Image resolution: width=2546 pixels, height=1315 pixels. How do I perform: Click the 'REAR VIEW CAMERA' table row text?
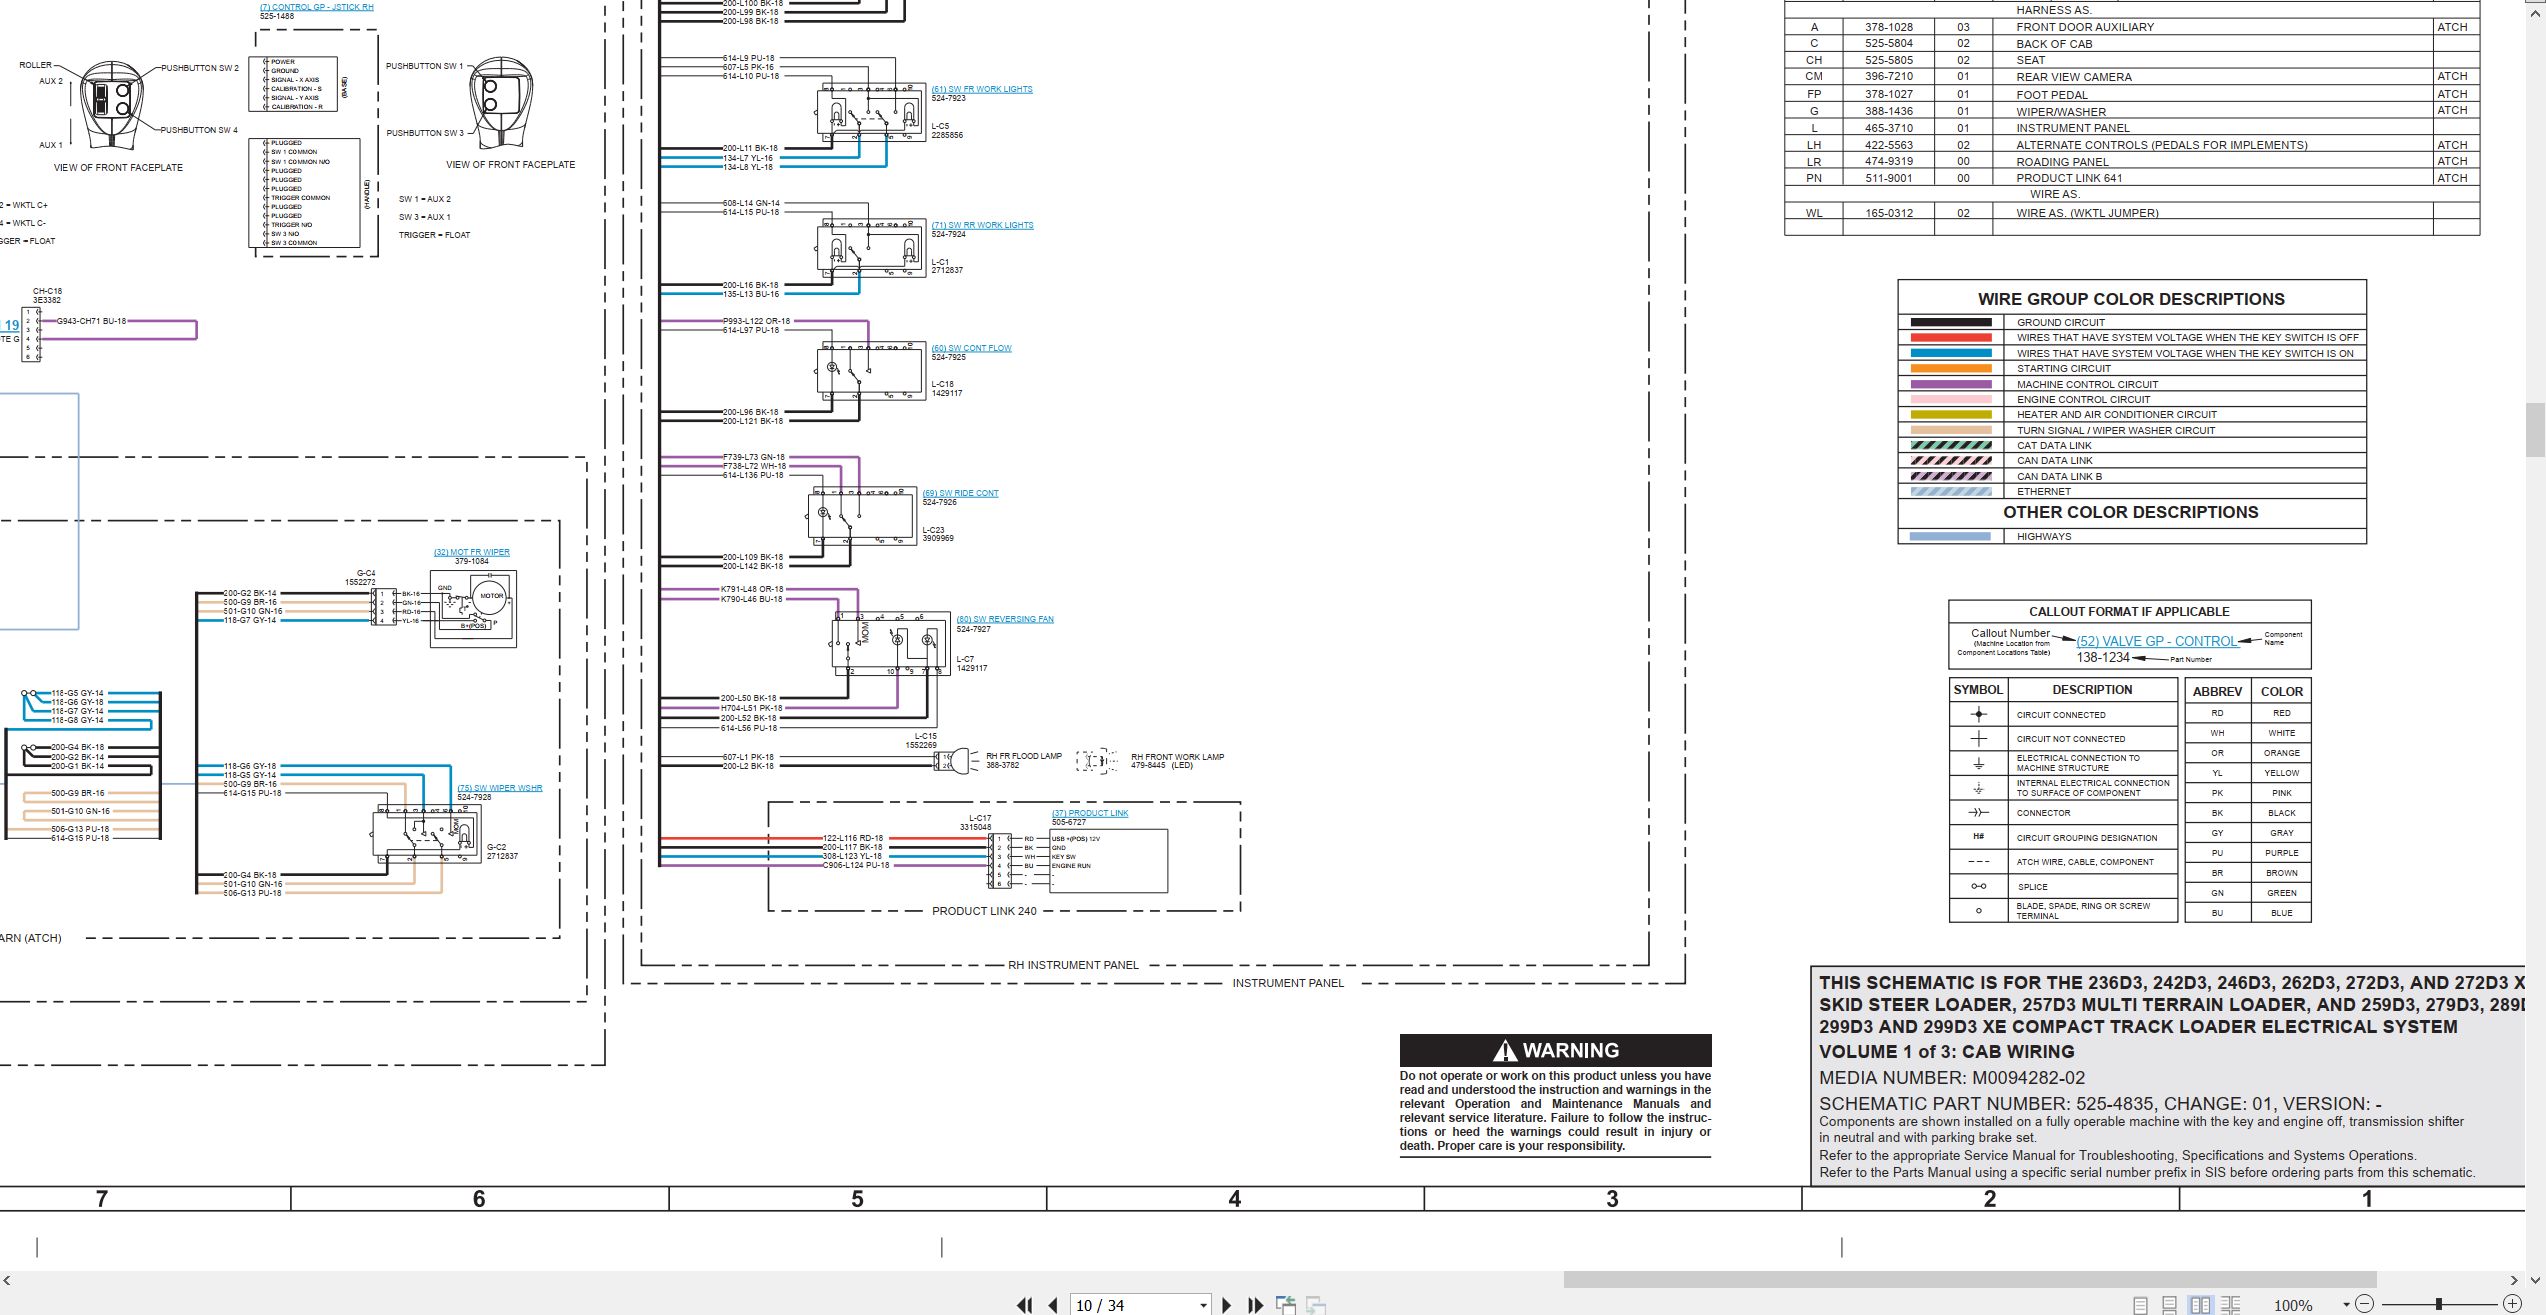(2073, 77)
